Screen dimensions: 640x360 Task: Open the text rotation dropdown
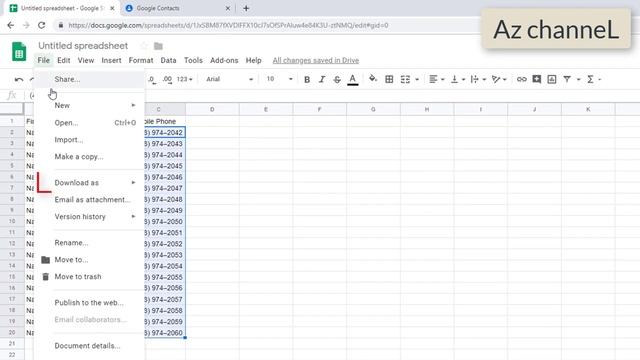tap(499, 79)
